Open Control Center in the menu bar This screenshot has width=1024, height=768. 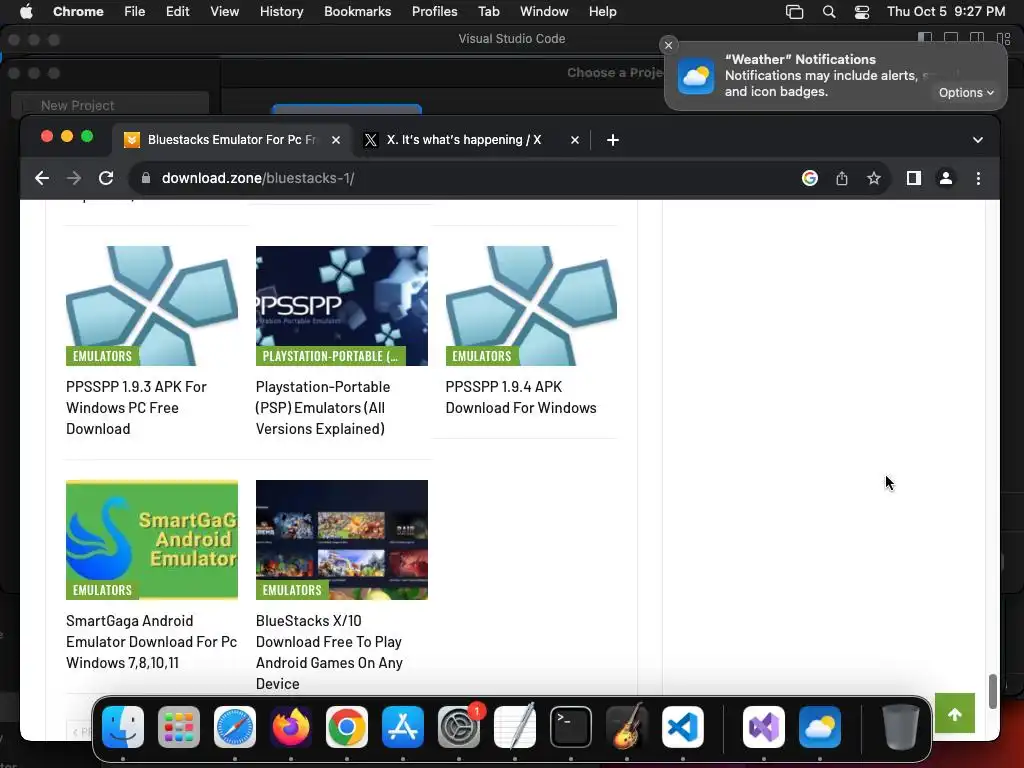pyautogui.click(x=862, y=12)
